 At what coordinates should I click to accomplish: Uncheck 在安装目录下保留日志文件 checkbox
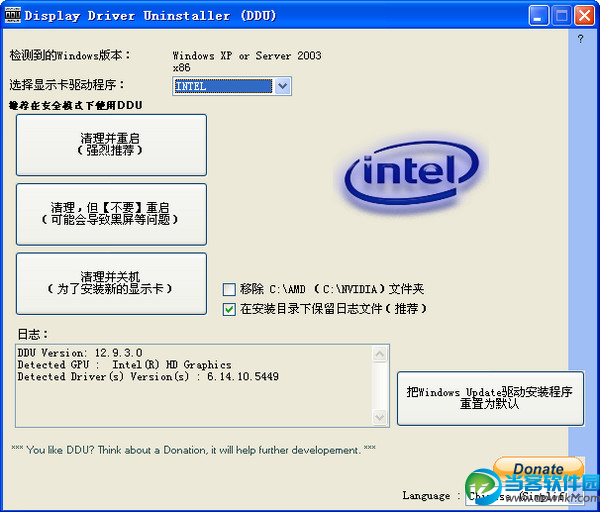pos(229,309)
